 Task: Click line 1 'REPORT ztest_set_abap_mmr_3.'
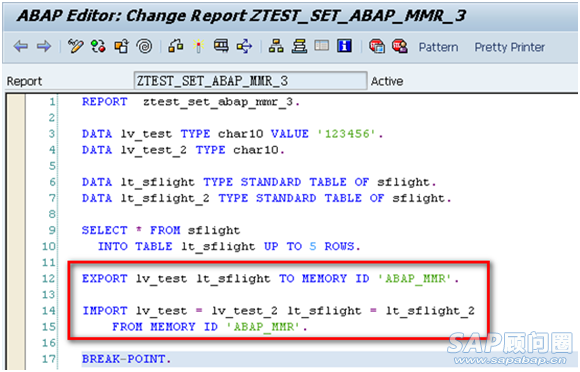191,102
